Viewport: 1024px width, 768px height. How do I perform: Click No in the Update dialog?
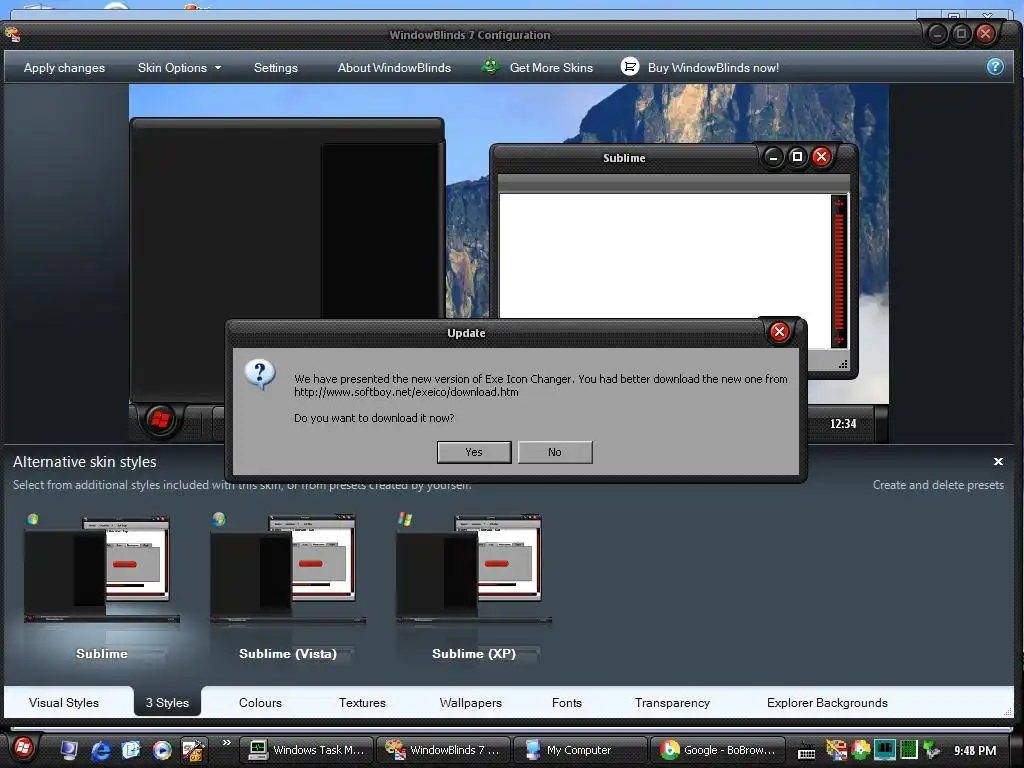554,452
